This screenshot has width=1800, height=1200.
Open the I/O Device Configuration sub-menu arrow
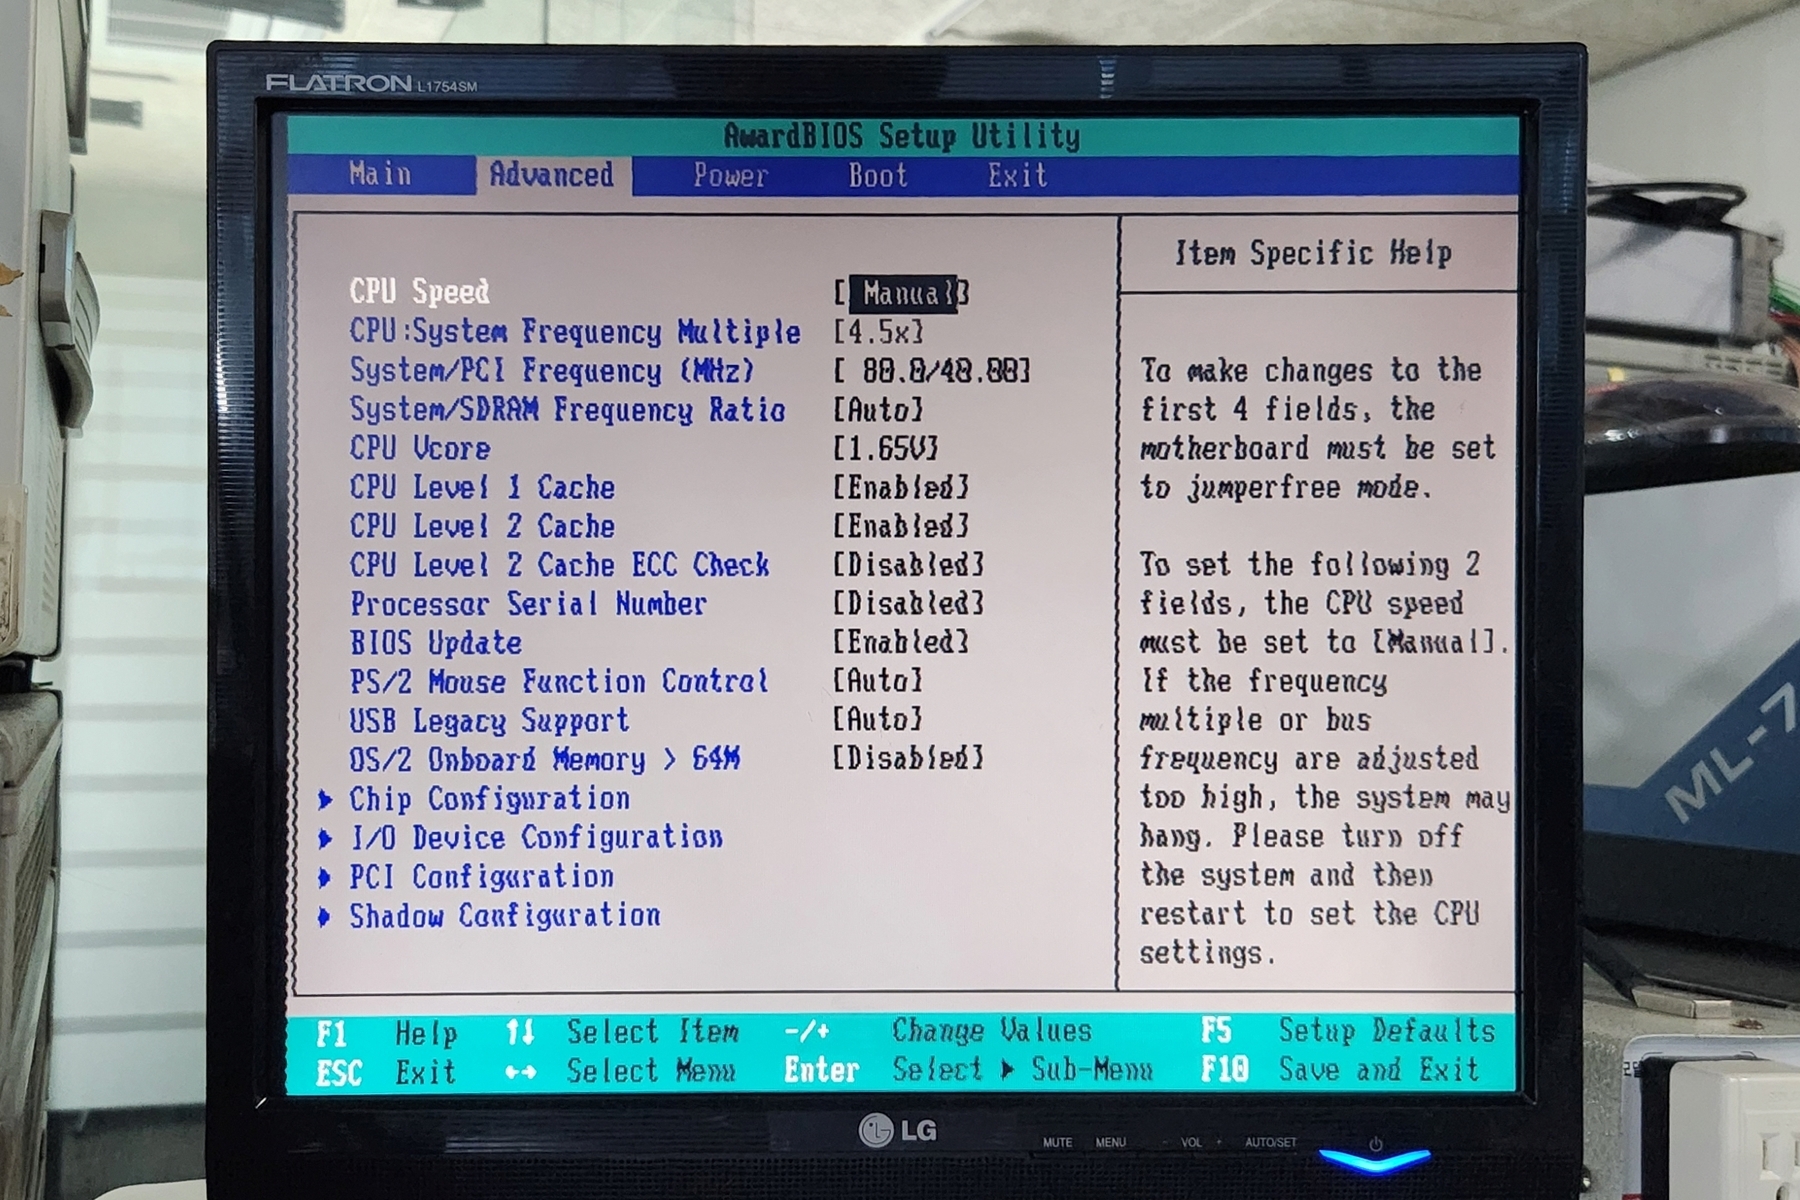[325, 838]
